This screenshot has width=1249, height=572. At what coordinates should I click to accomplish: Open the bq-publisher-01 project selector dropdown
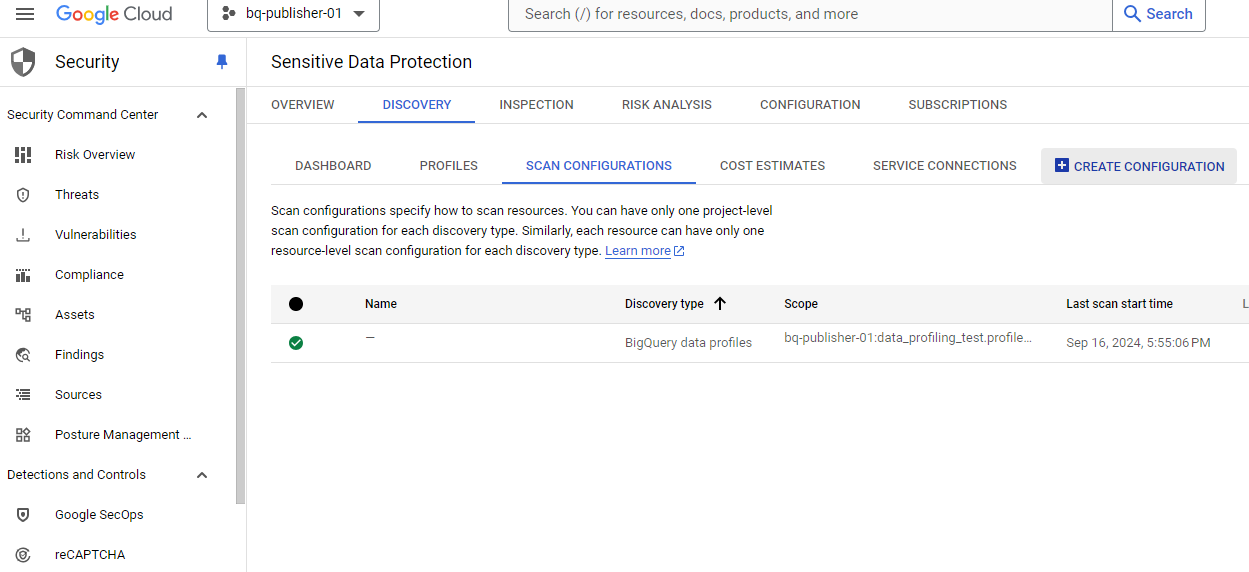[293, 14]
